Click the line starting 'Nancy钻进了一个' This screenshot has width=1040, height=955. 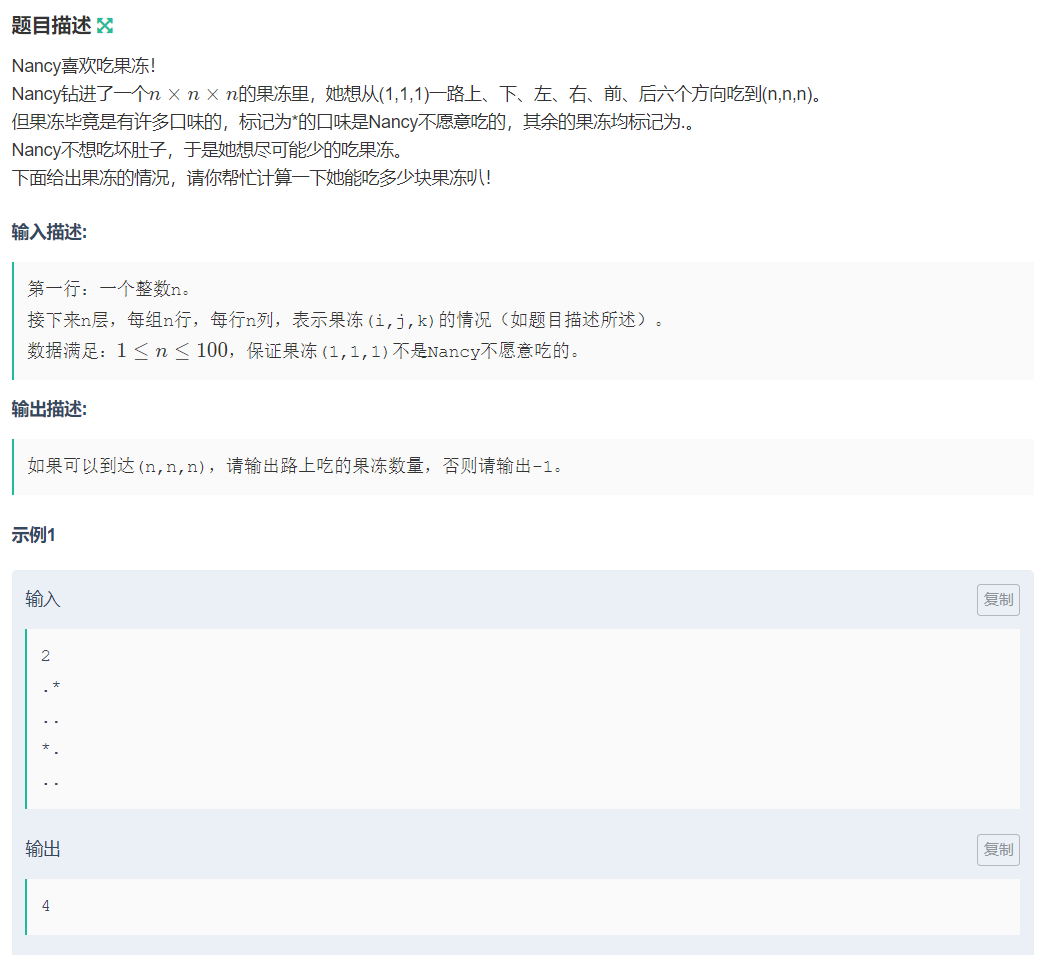pos(418,94)
